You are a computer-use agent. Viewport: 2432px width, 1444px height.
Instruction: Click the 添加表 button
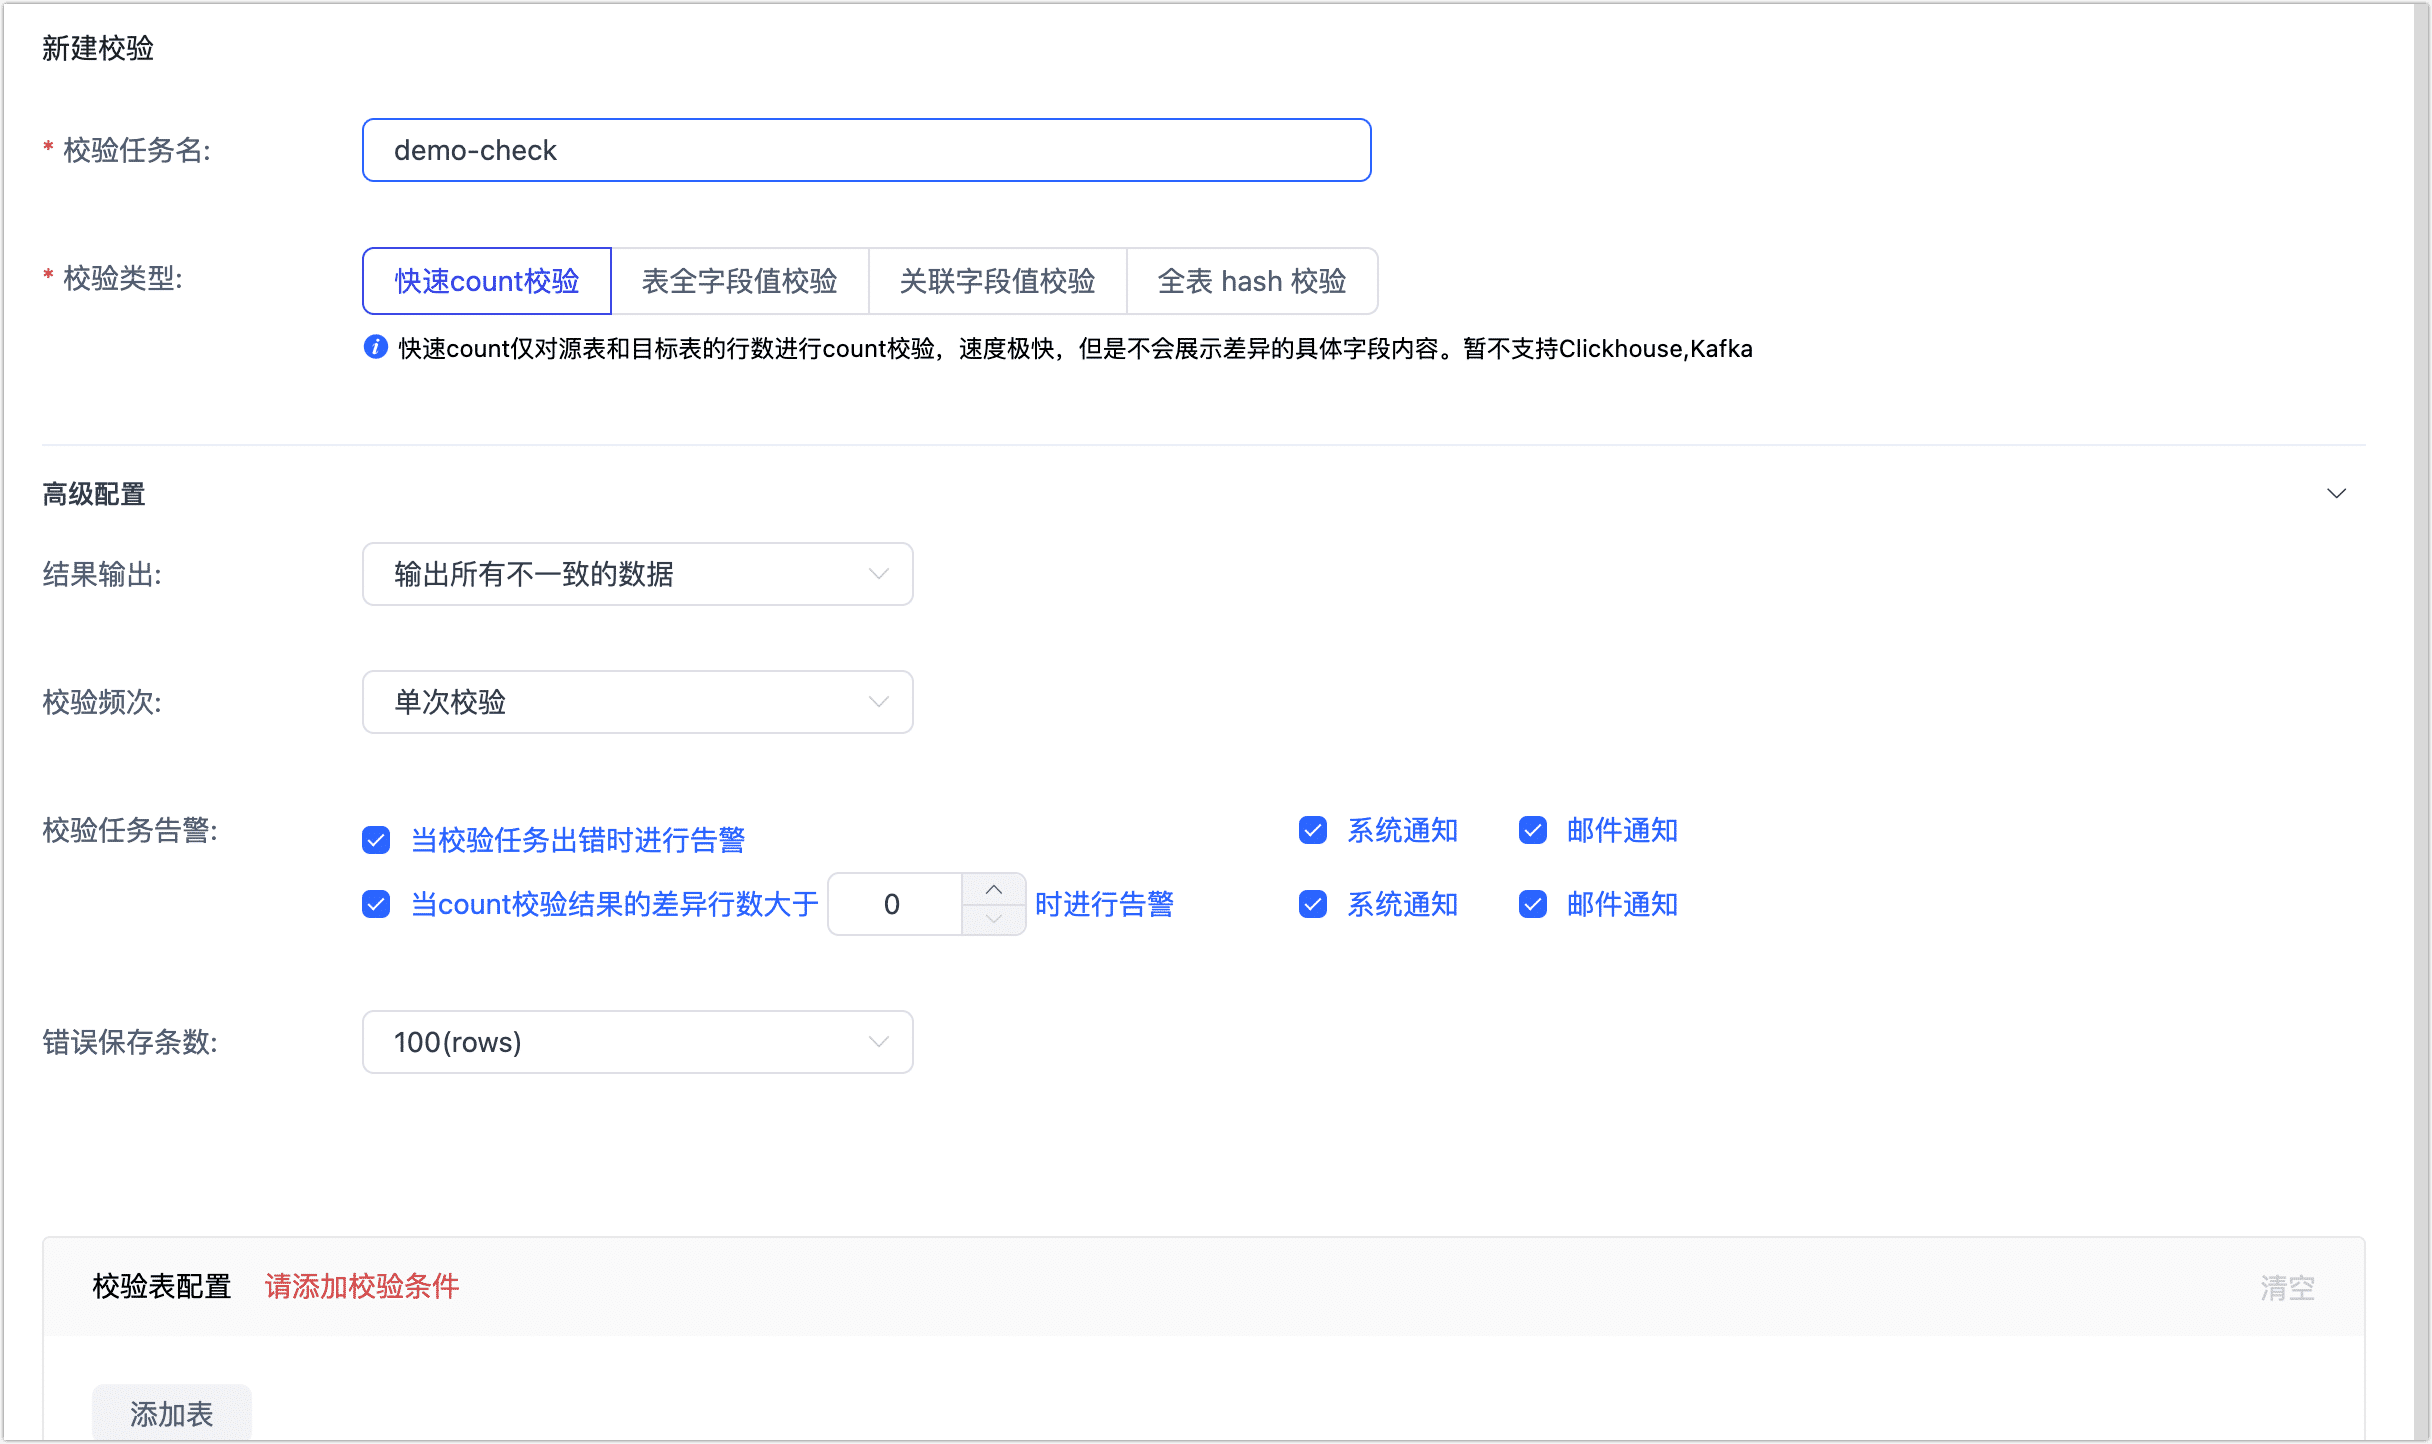tap(171, 1415)
